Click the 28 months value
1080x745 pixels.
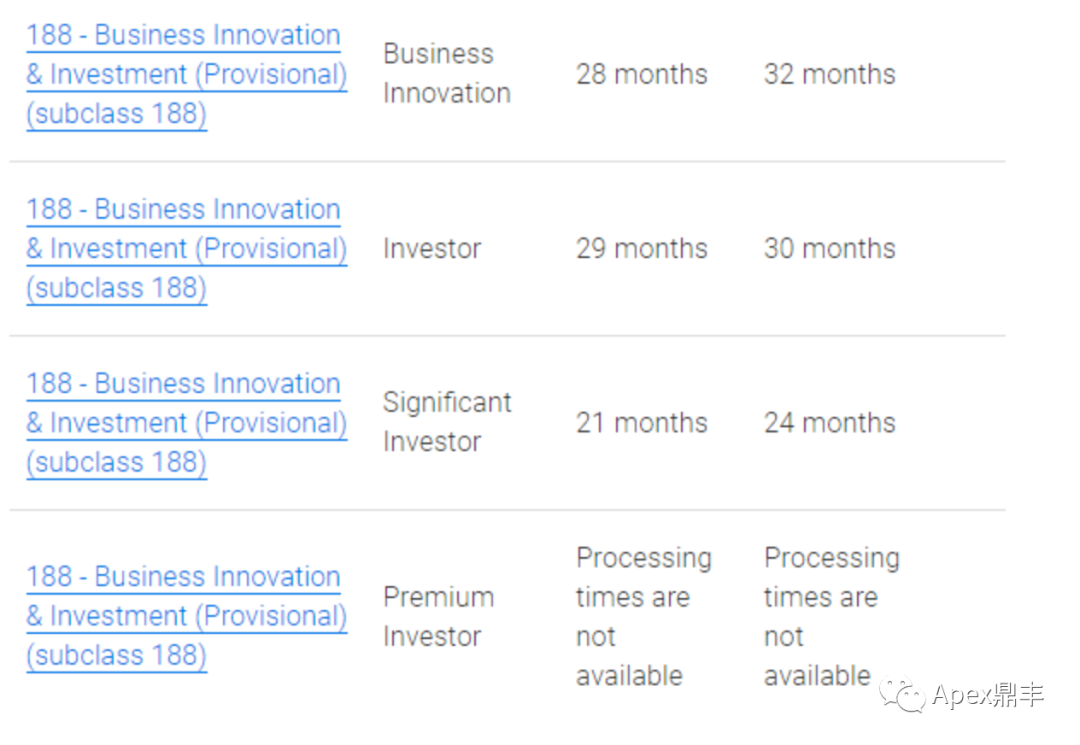(x=642, y=74)
